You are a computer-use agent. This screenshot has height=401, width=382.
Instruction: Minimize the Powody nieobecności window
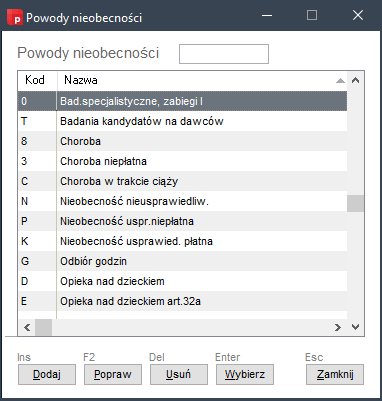(267, 15)
